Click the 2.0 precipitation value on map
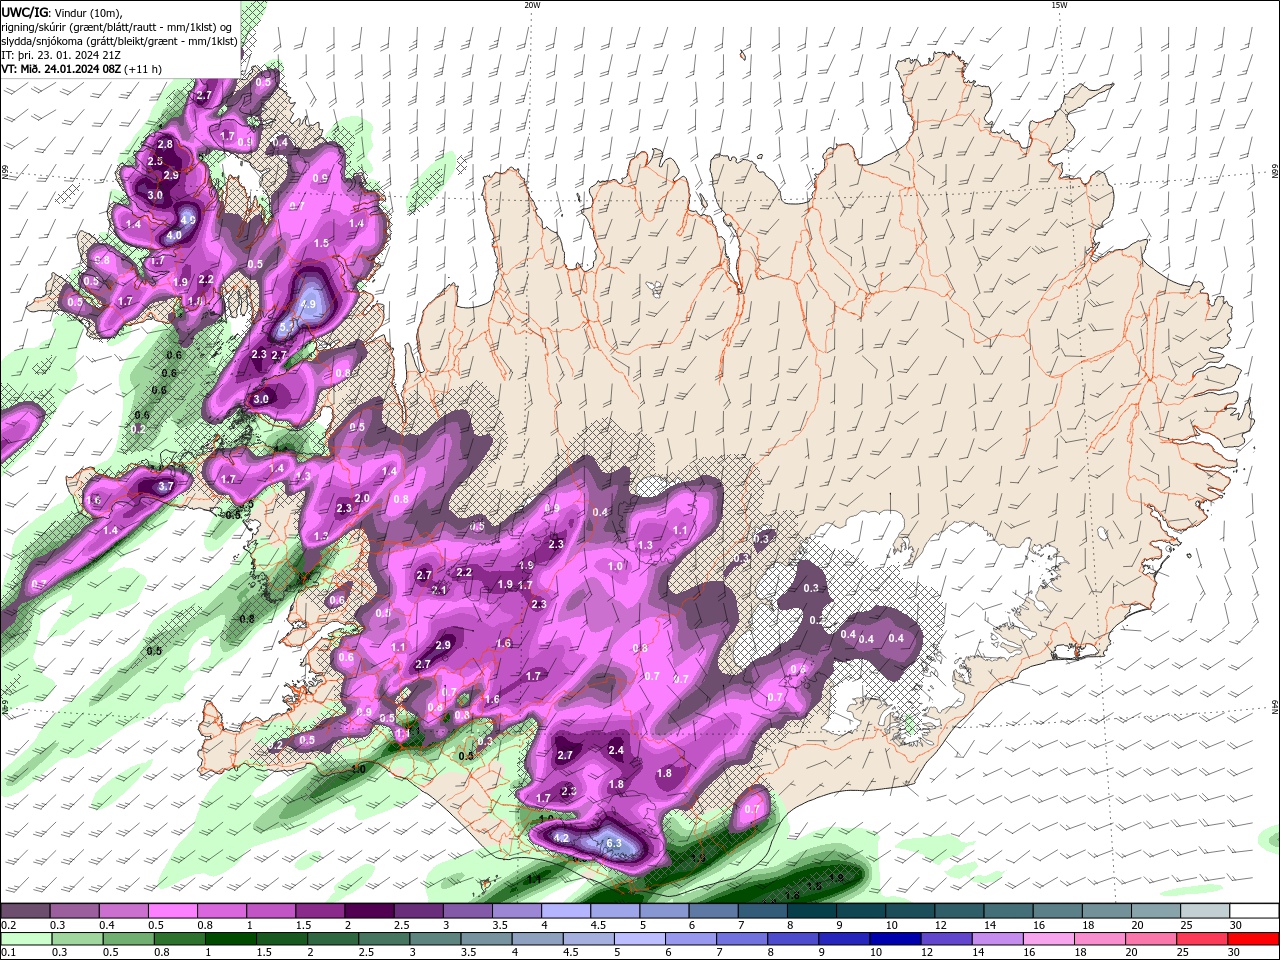 (x=362, y=499)
